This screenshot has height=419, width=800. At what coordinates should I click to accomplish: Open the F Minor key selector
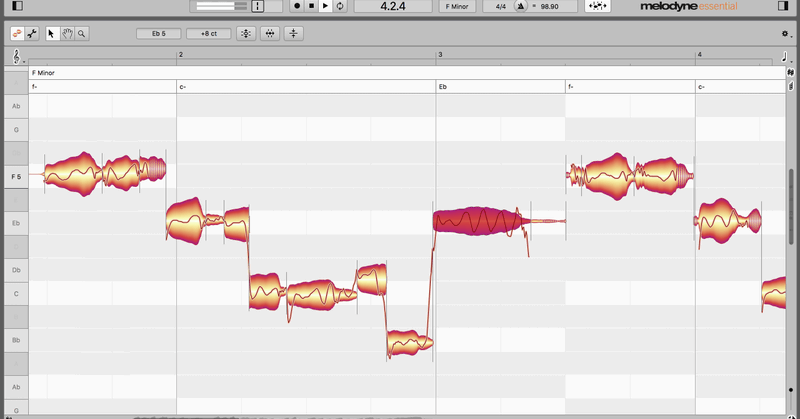pyautogui.click(x=457, y=6)
